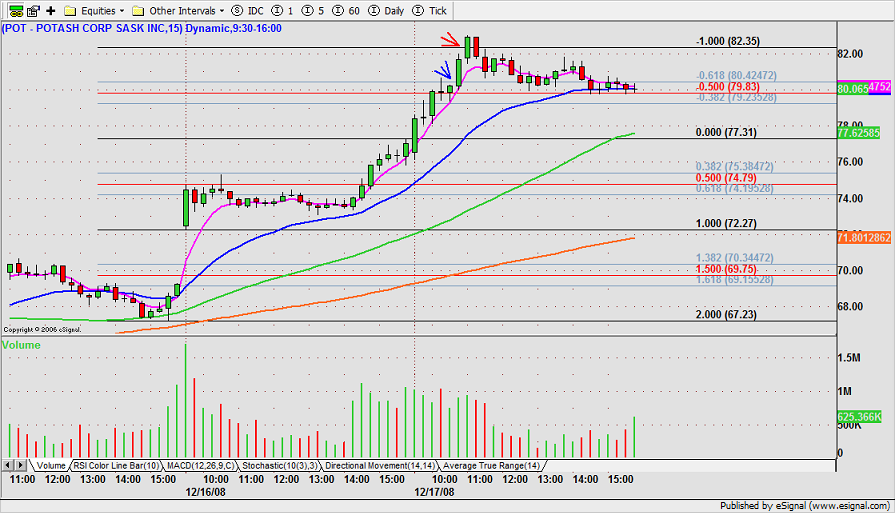Click the 1.382 (70.34472) Fibonacci label
This screenshot has width=895, height=513.
735,257
